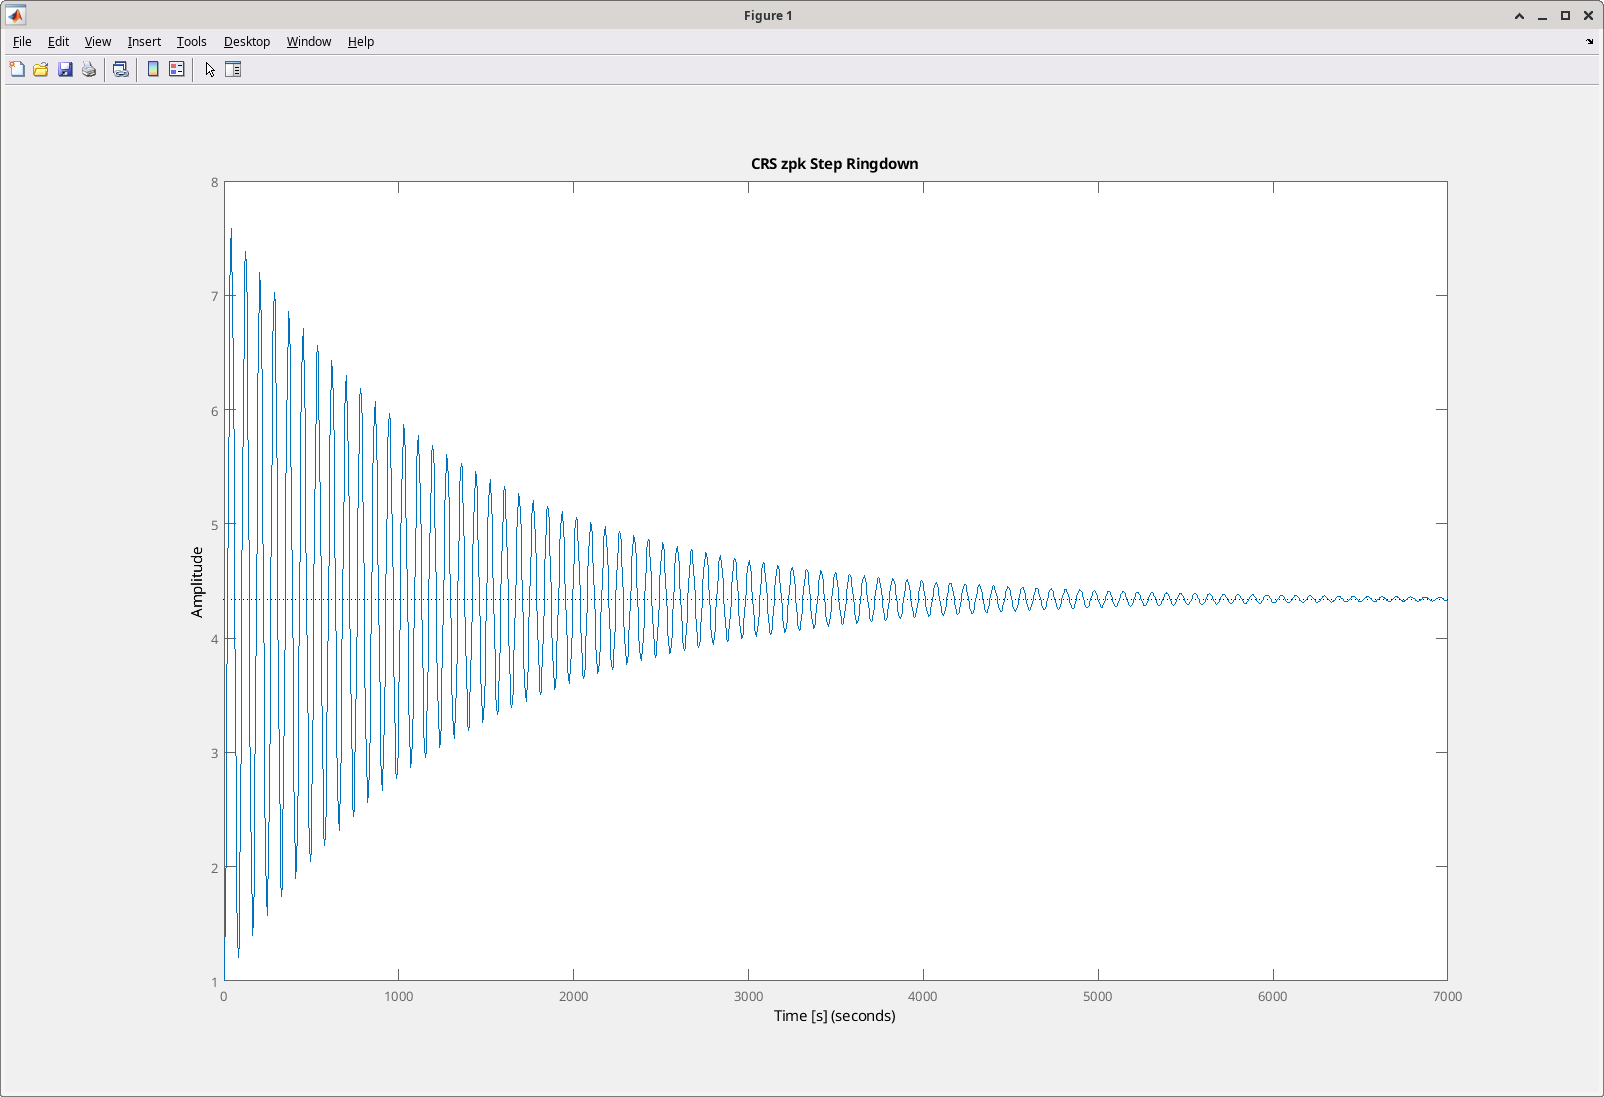Print the figure with printer icon
1604x1097 pixels.
pos(89,69)
